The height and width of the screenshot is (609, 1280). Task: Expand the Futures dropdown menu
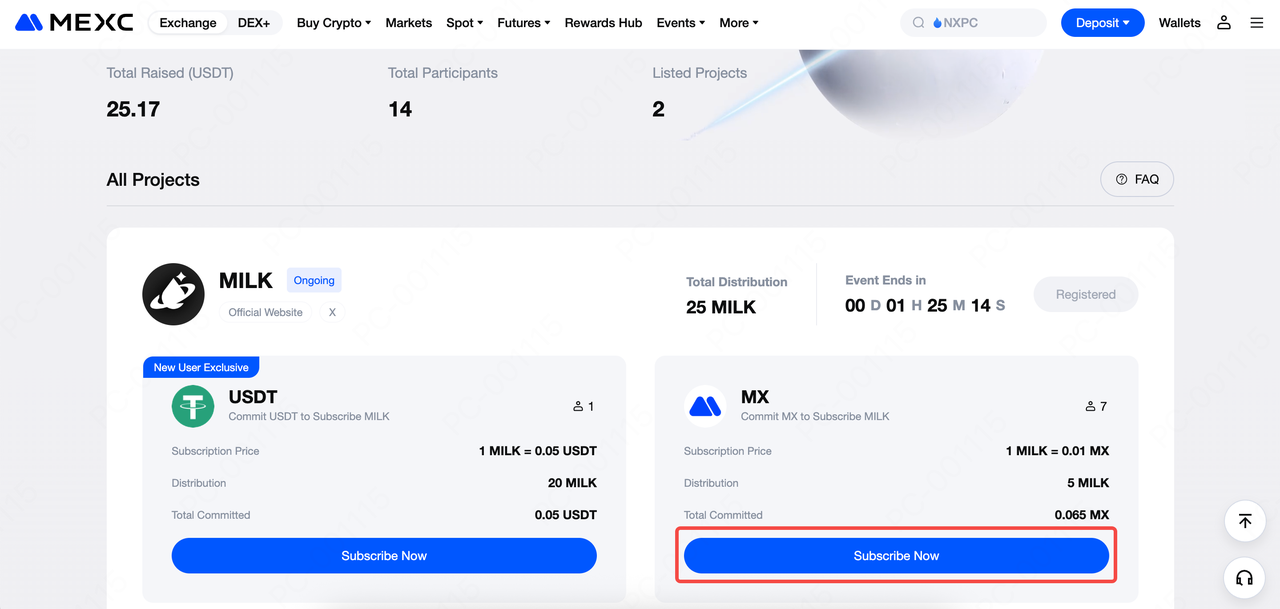pos(524,22)
